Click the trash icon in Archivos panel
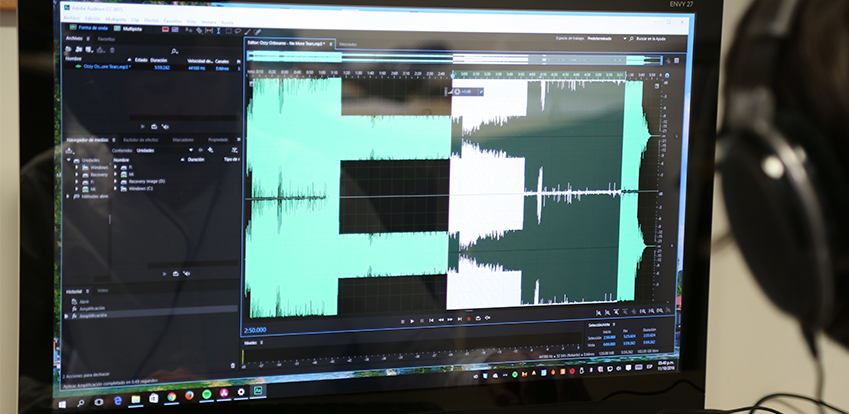Screen dimensions: 849x414 click(x=112, y=50)
